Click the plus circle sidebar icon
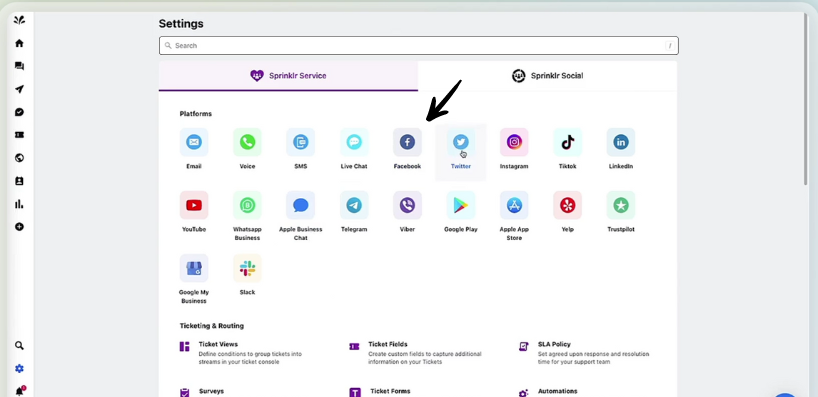Viewport: 818px width, 397px height. pos(19,227)
